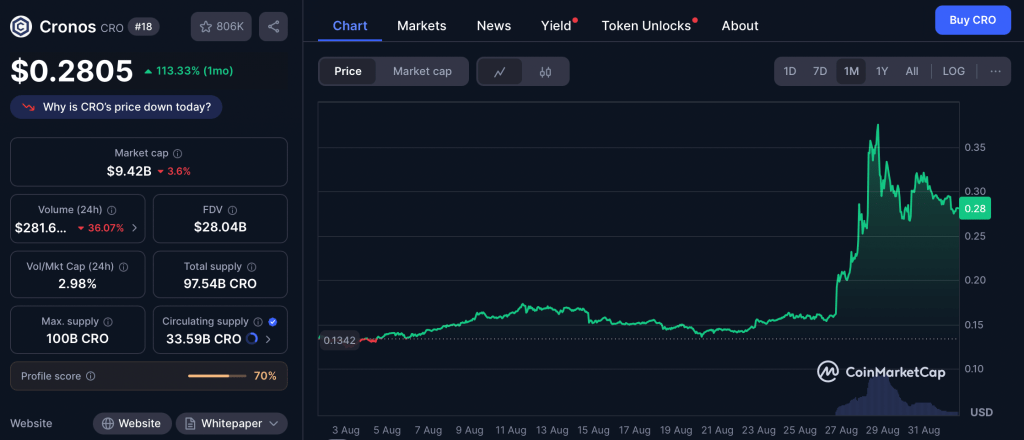Switch to candlestick chart view icon

[545, 71]
